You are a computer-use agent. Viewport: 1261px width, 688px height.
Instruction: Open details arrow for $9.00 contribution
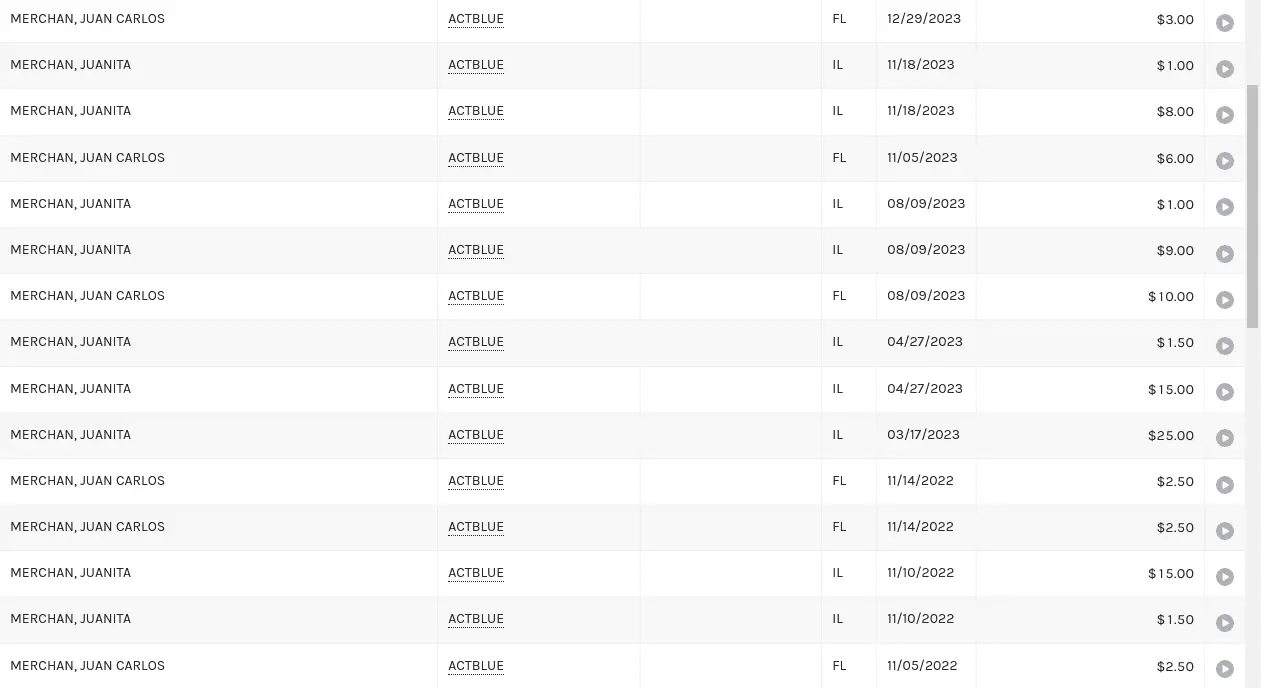1224,254
